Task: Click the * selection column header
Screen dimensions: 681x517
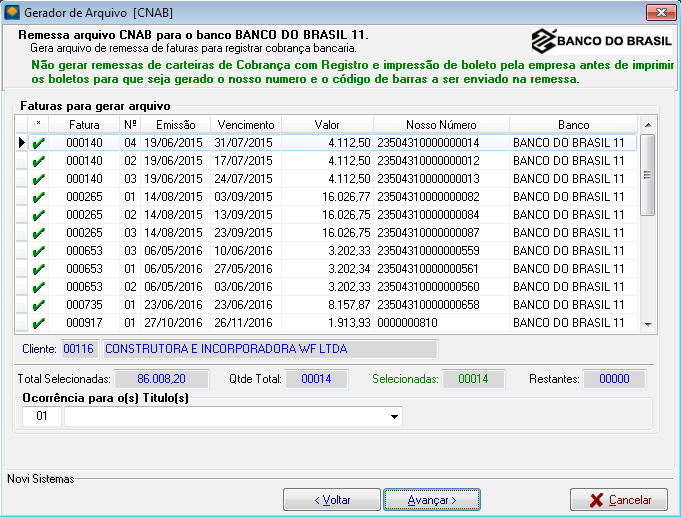Action: click(x=39, y=125)
